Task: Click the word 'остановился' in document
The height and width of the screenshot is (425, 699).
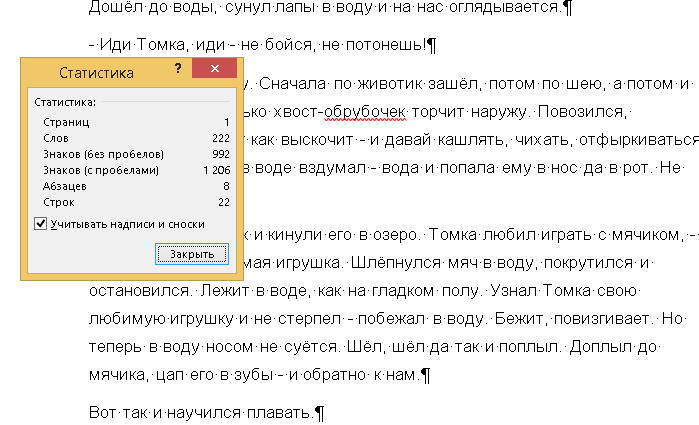Action: point(140,291)
